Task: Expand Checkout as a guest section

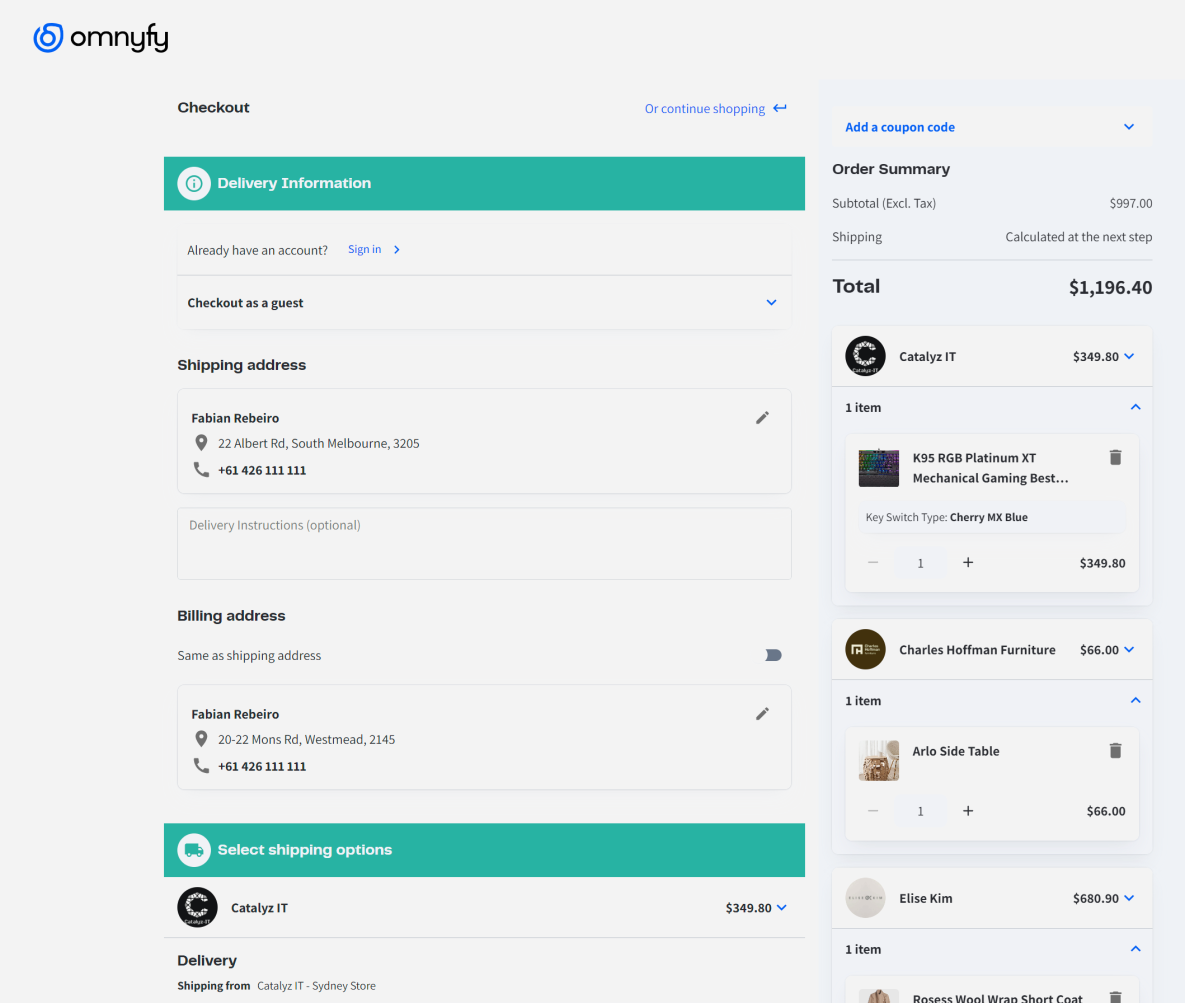Action: click(x=772, y=302)
